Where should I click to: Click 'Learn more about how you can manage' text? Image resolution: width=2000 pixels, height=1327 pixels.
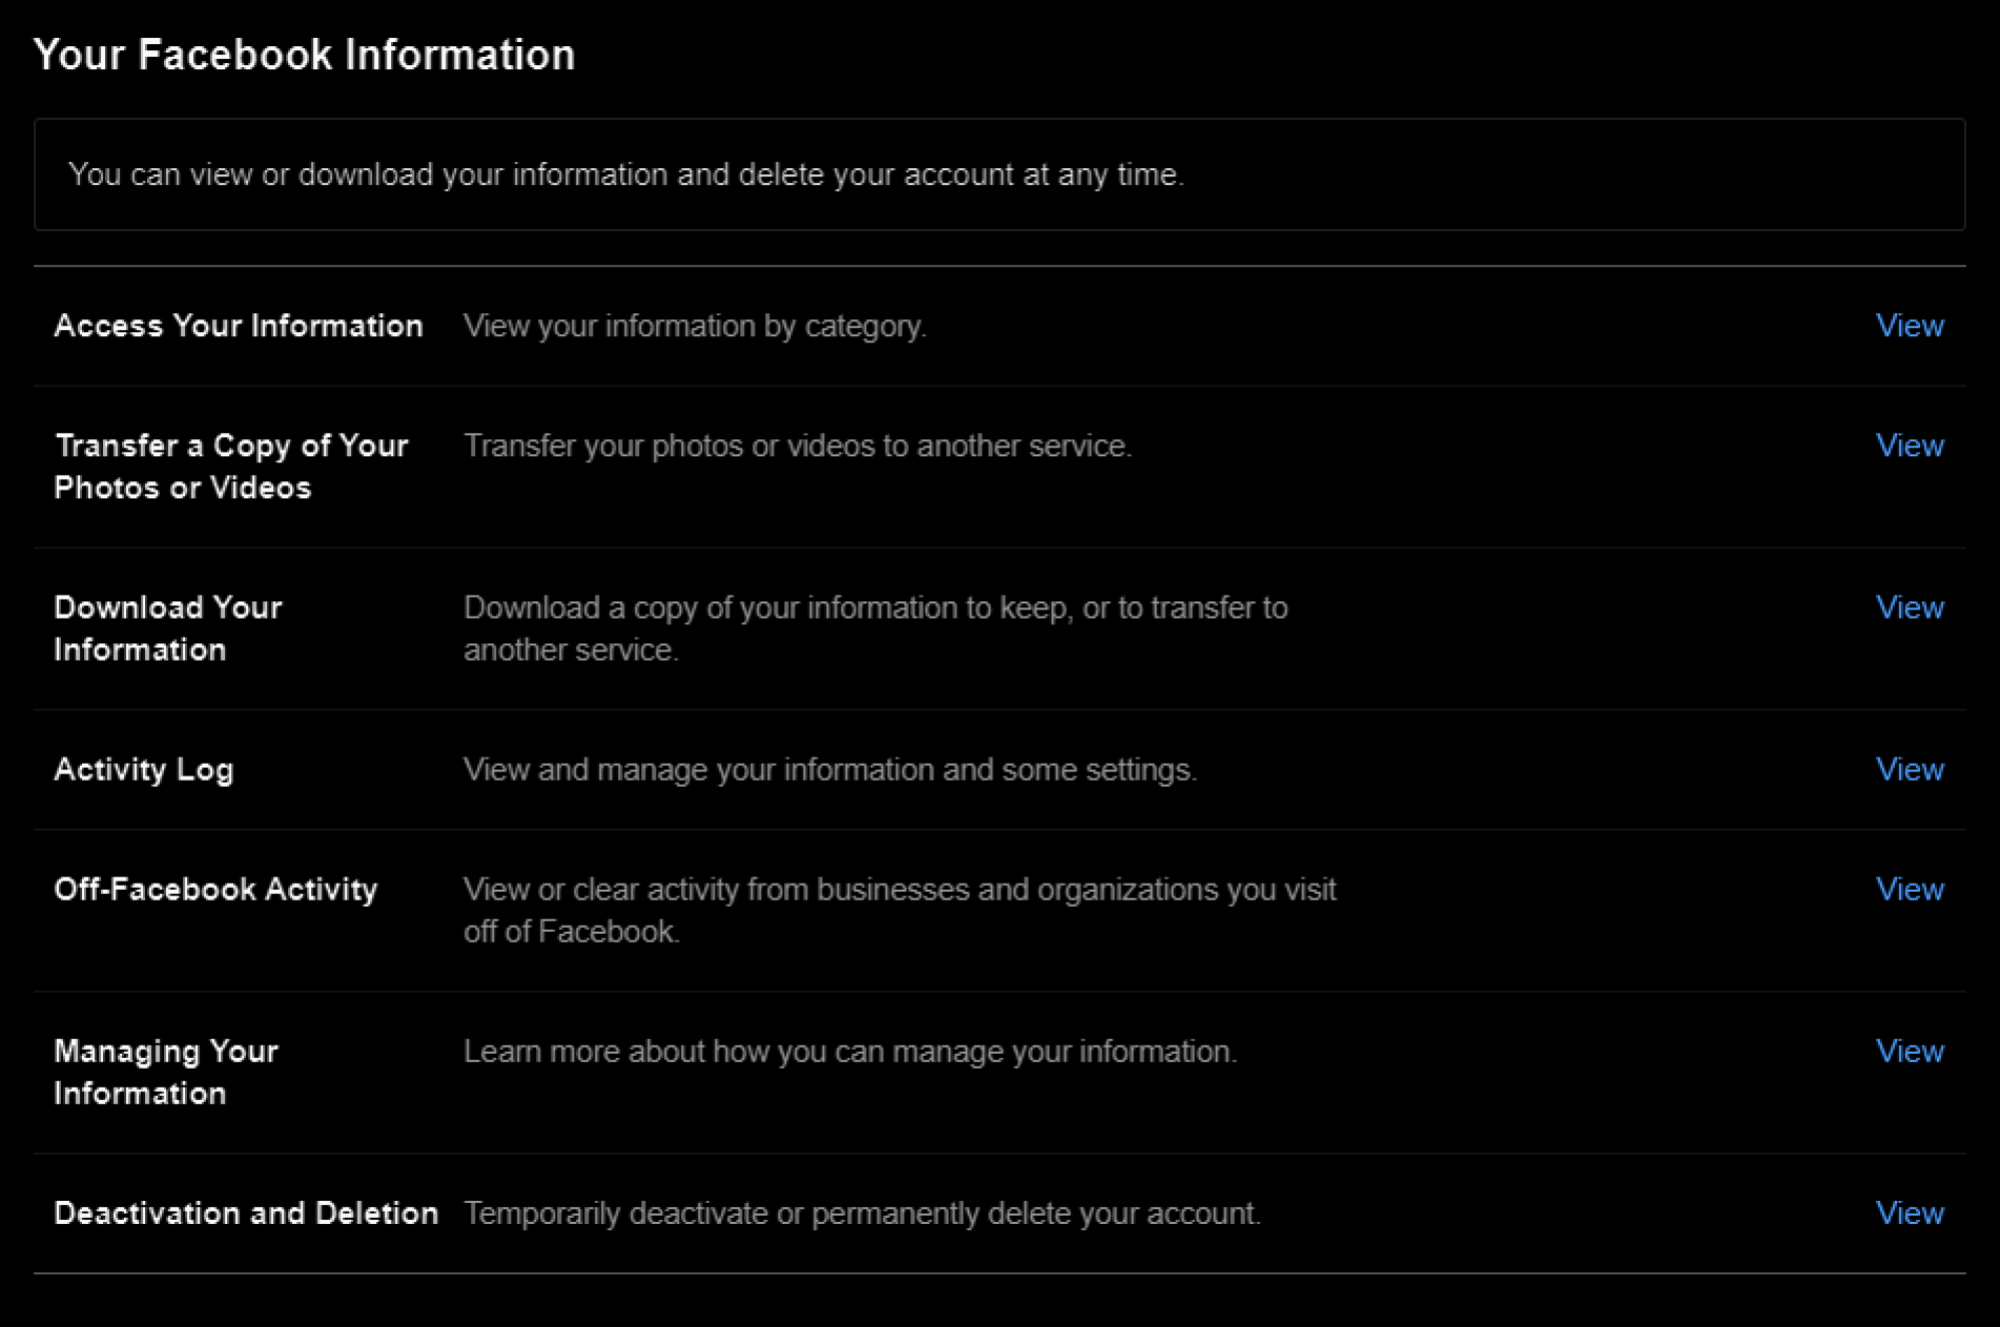pyautogui.click(x=850, y=1052)
